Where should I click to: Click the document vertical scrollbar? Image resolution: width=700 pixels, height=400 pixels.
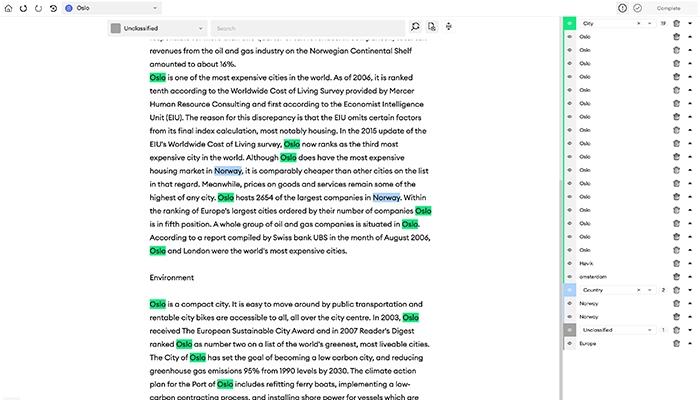coord(561,291)
